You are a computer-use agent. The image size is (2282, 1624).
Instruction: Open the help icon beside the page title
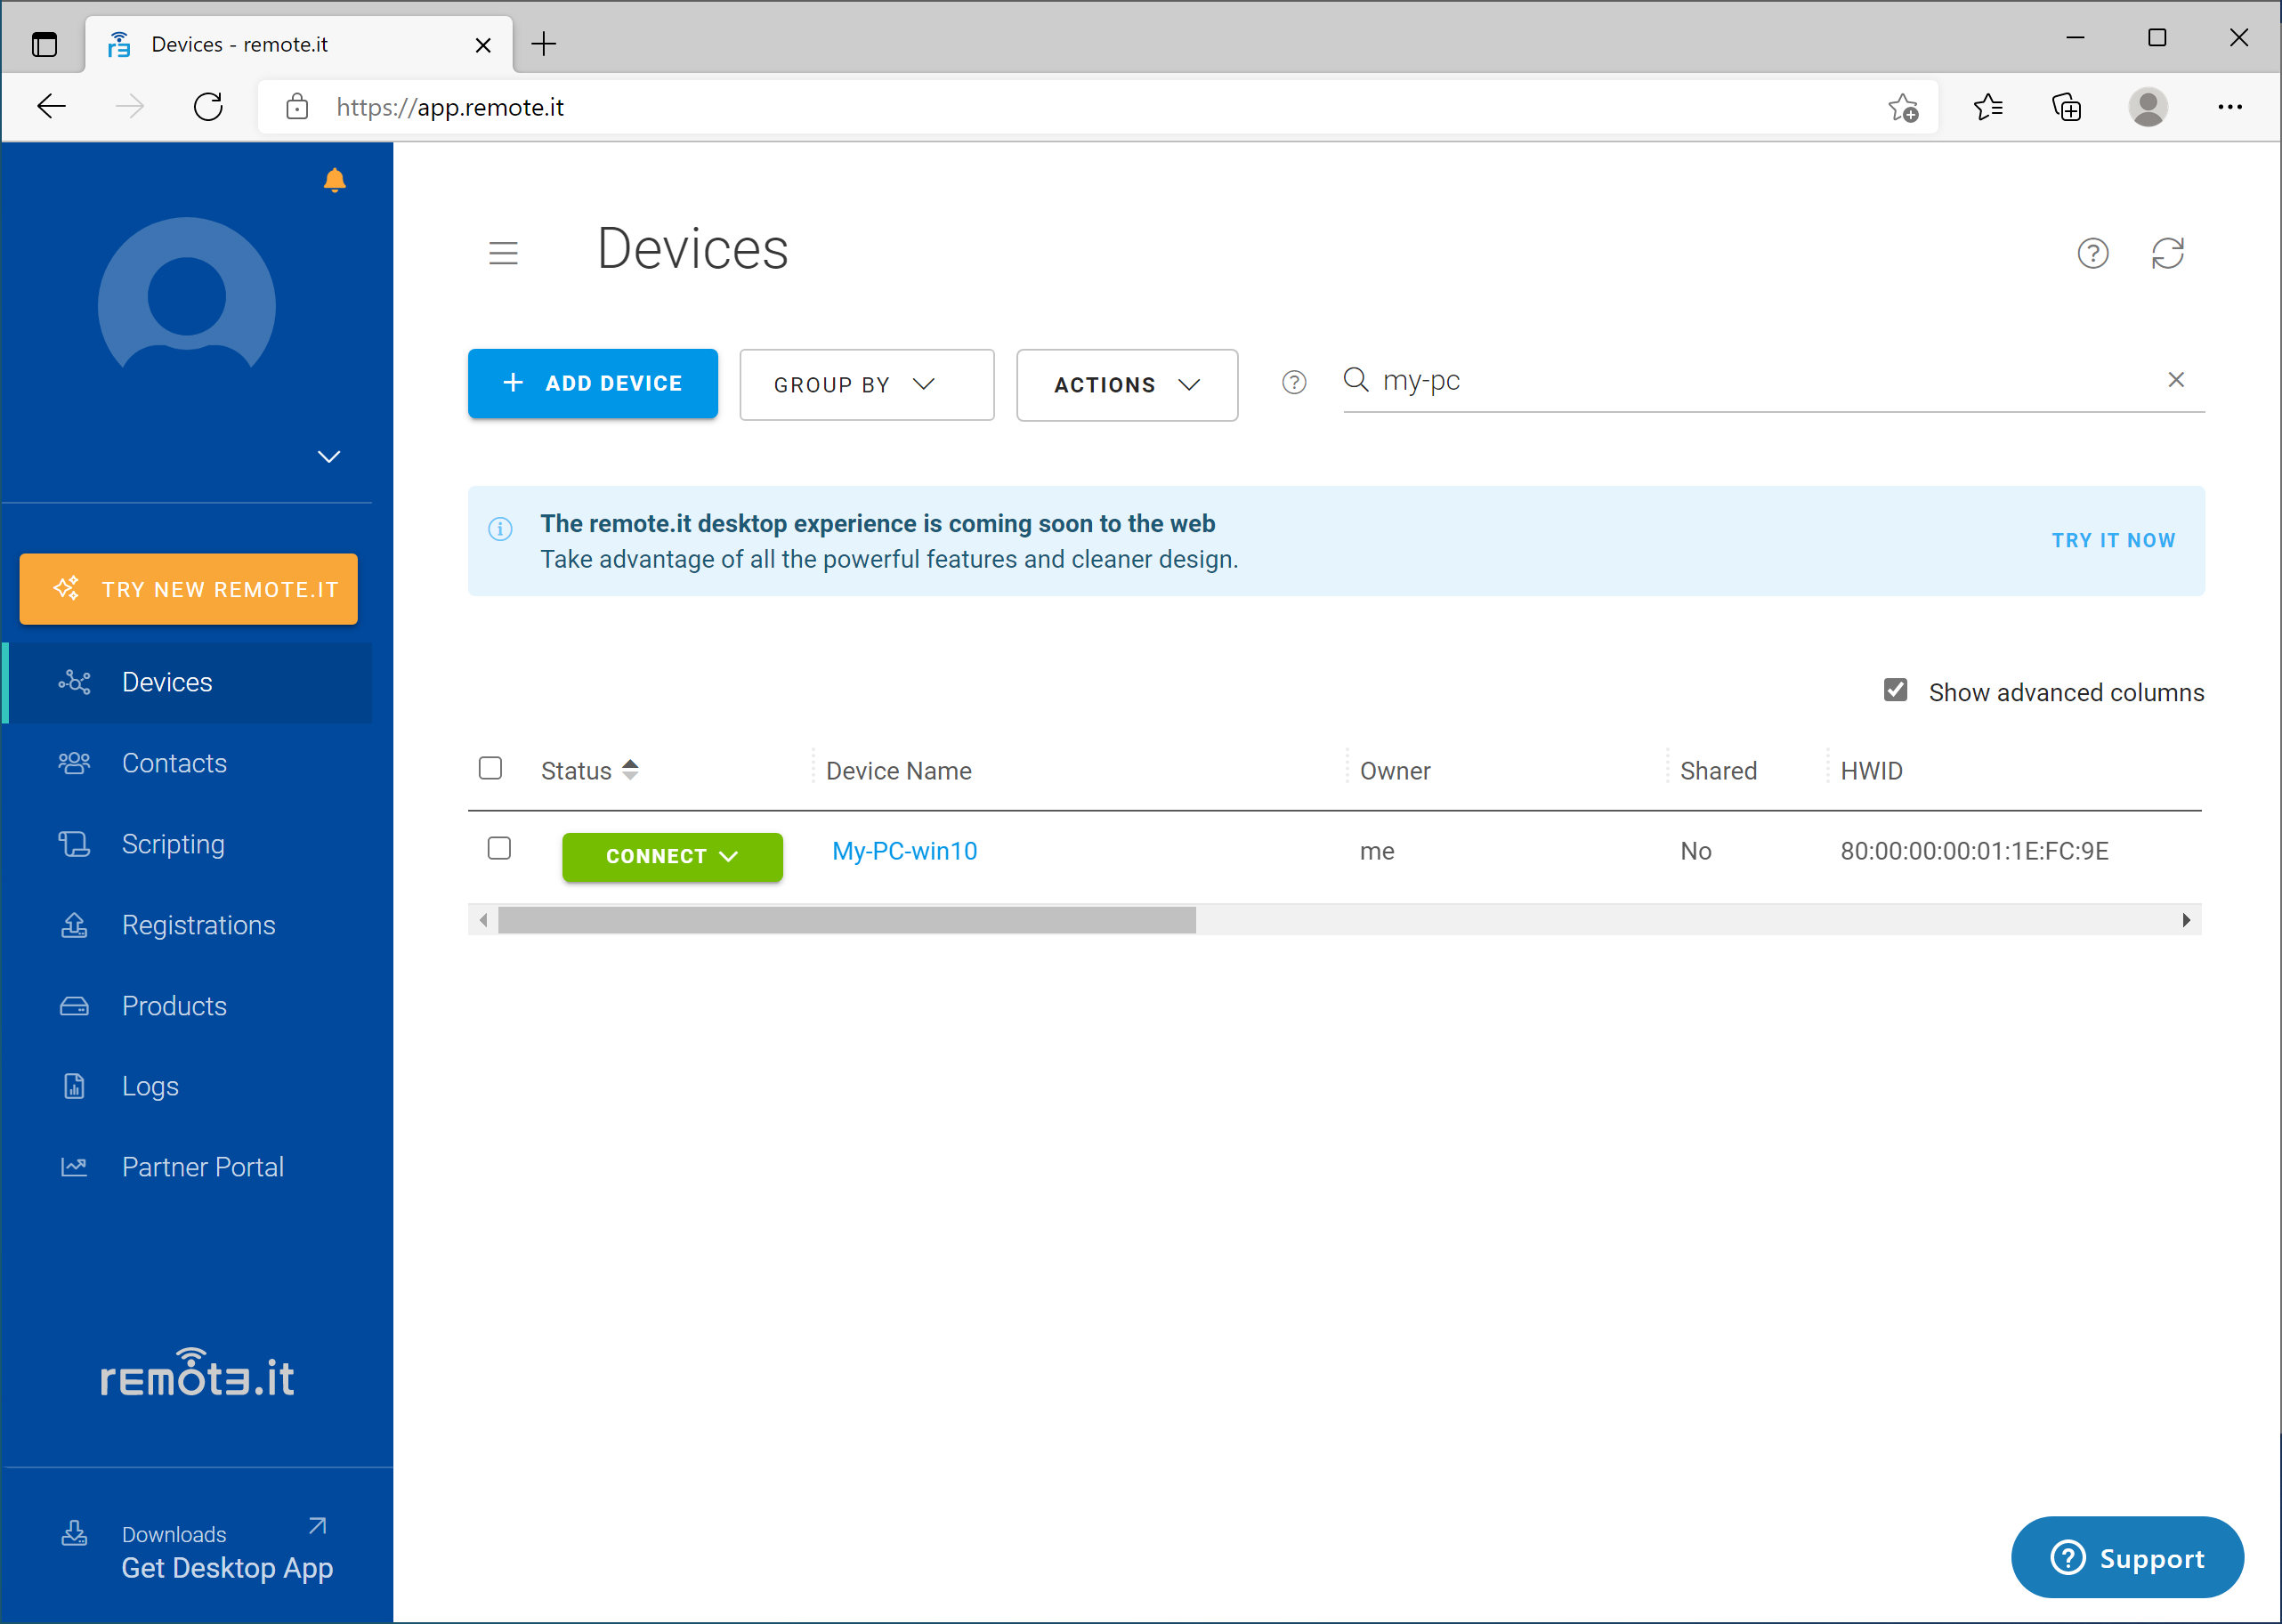tap(2093, 253)
